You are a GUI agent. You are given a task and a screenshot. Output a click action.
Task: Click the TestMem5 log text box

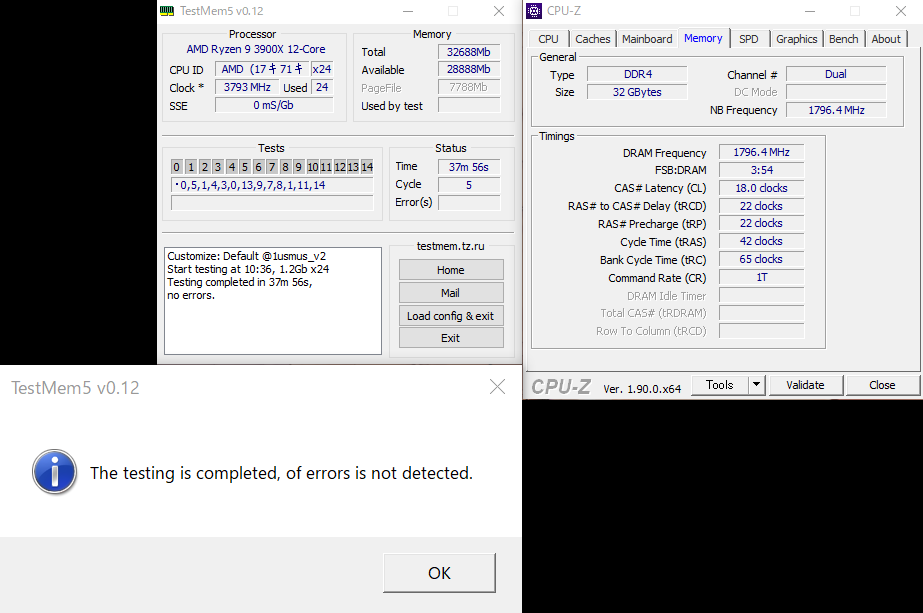(x=273, y=301)
